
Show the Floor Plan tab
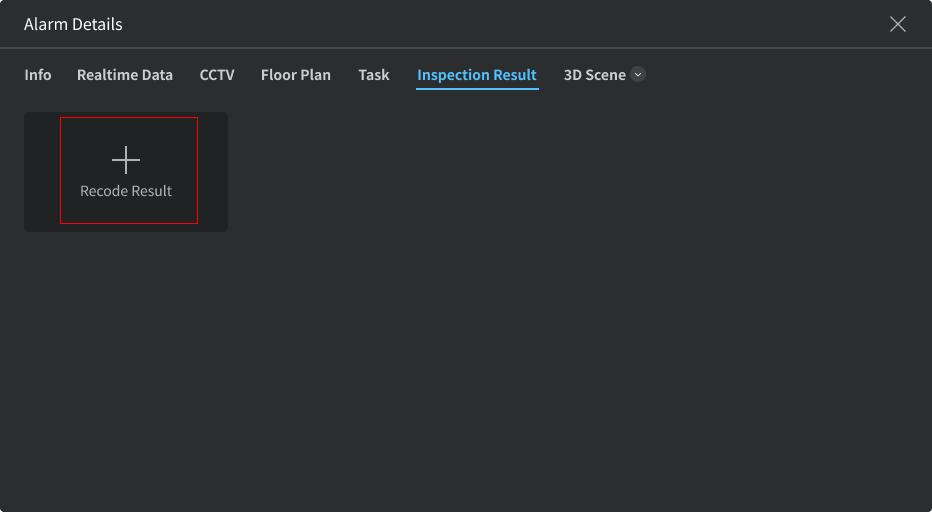pyautogui.click(x=296, y=75)
